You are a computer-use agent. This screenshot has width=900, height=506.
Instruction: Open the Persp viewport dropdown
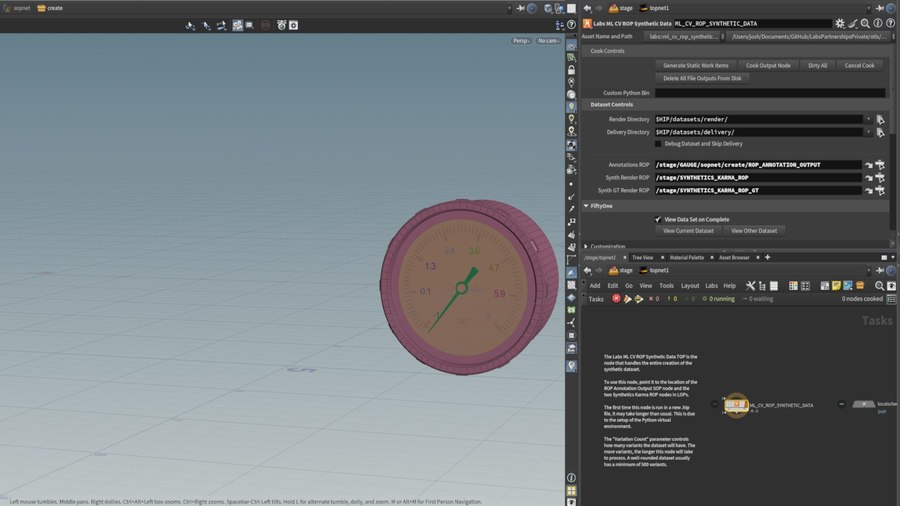pos(521,41)
